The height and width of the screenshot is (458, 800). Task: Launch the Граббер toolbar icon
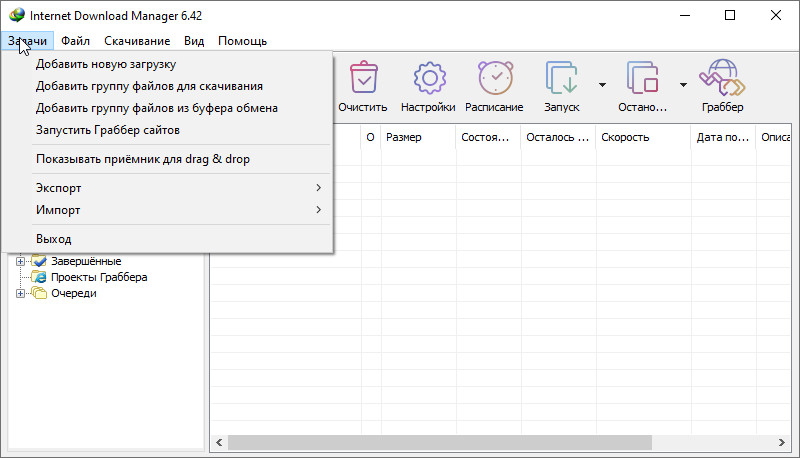coord(721,78)
